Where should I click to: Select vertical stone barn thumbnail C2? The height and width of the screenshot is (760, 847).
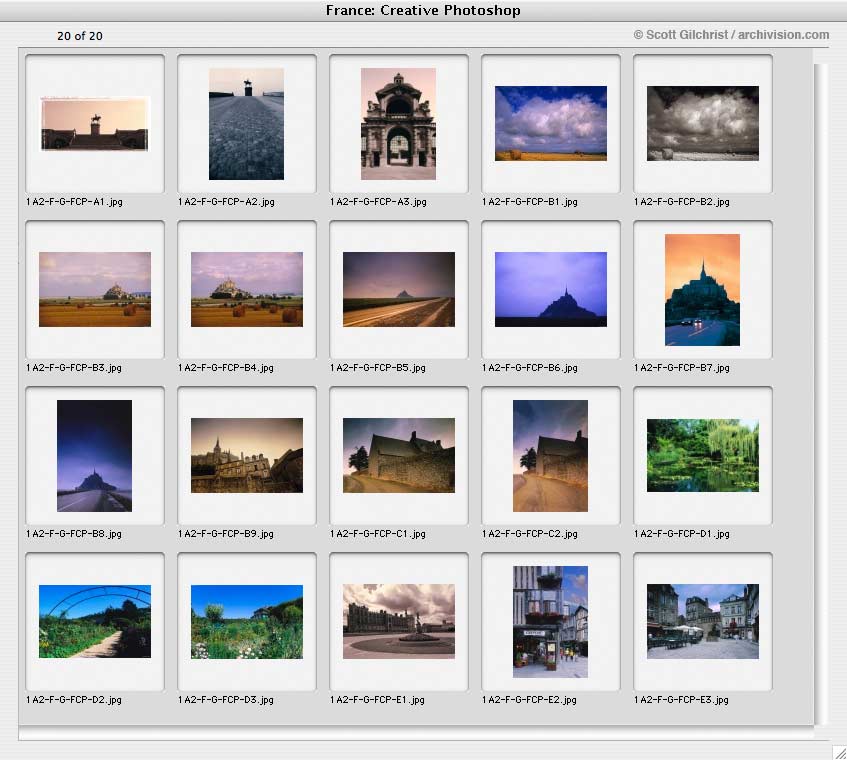click(550, 456)
